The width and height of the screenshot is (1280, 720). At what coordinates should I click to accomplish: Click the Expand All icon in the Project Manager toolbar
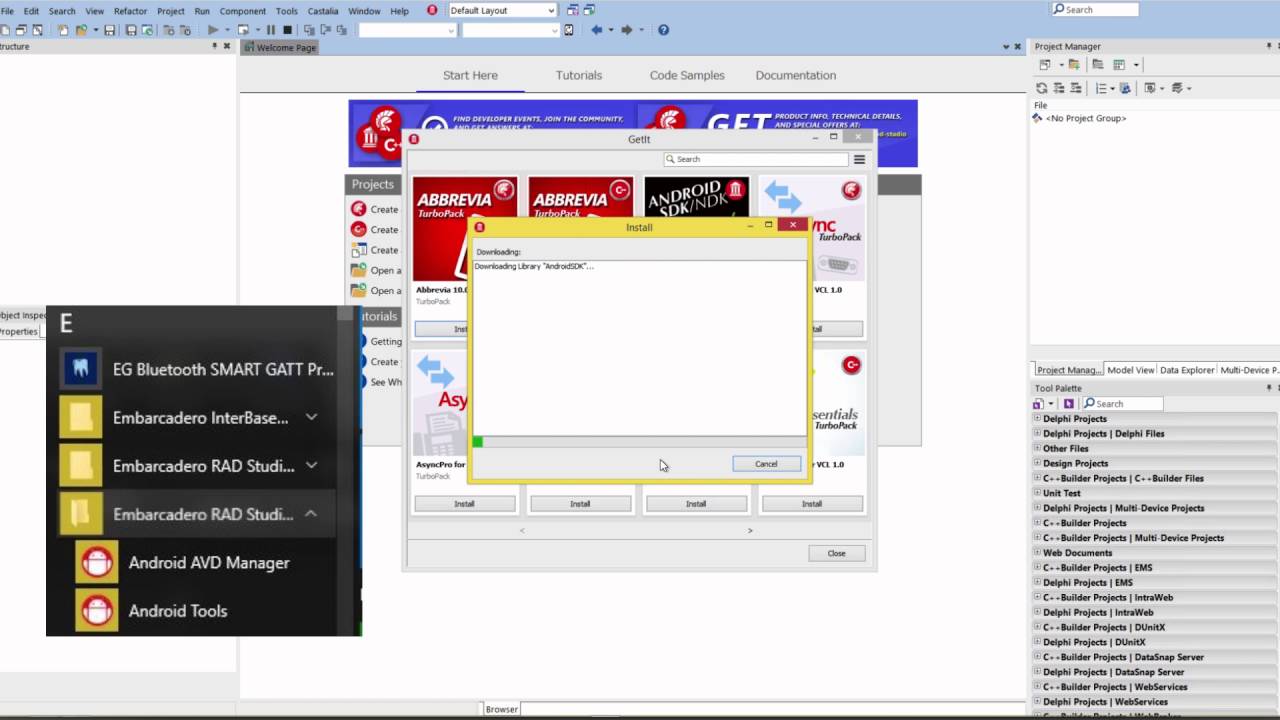point(1059,88)
